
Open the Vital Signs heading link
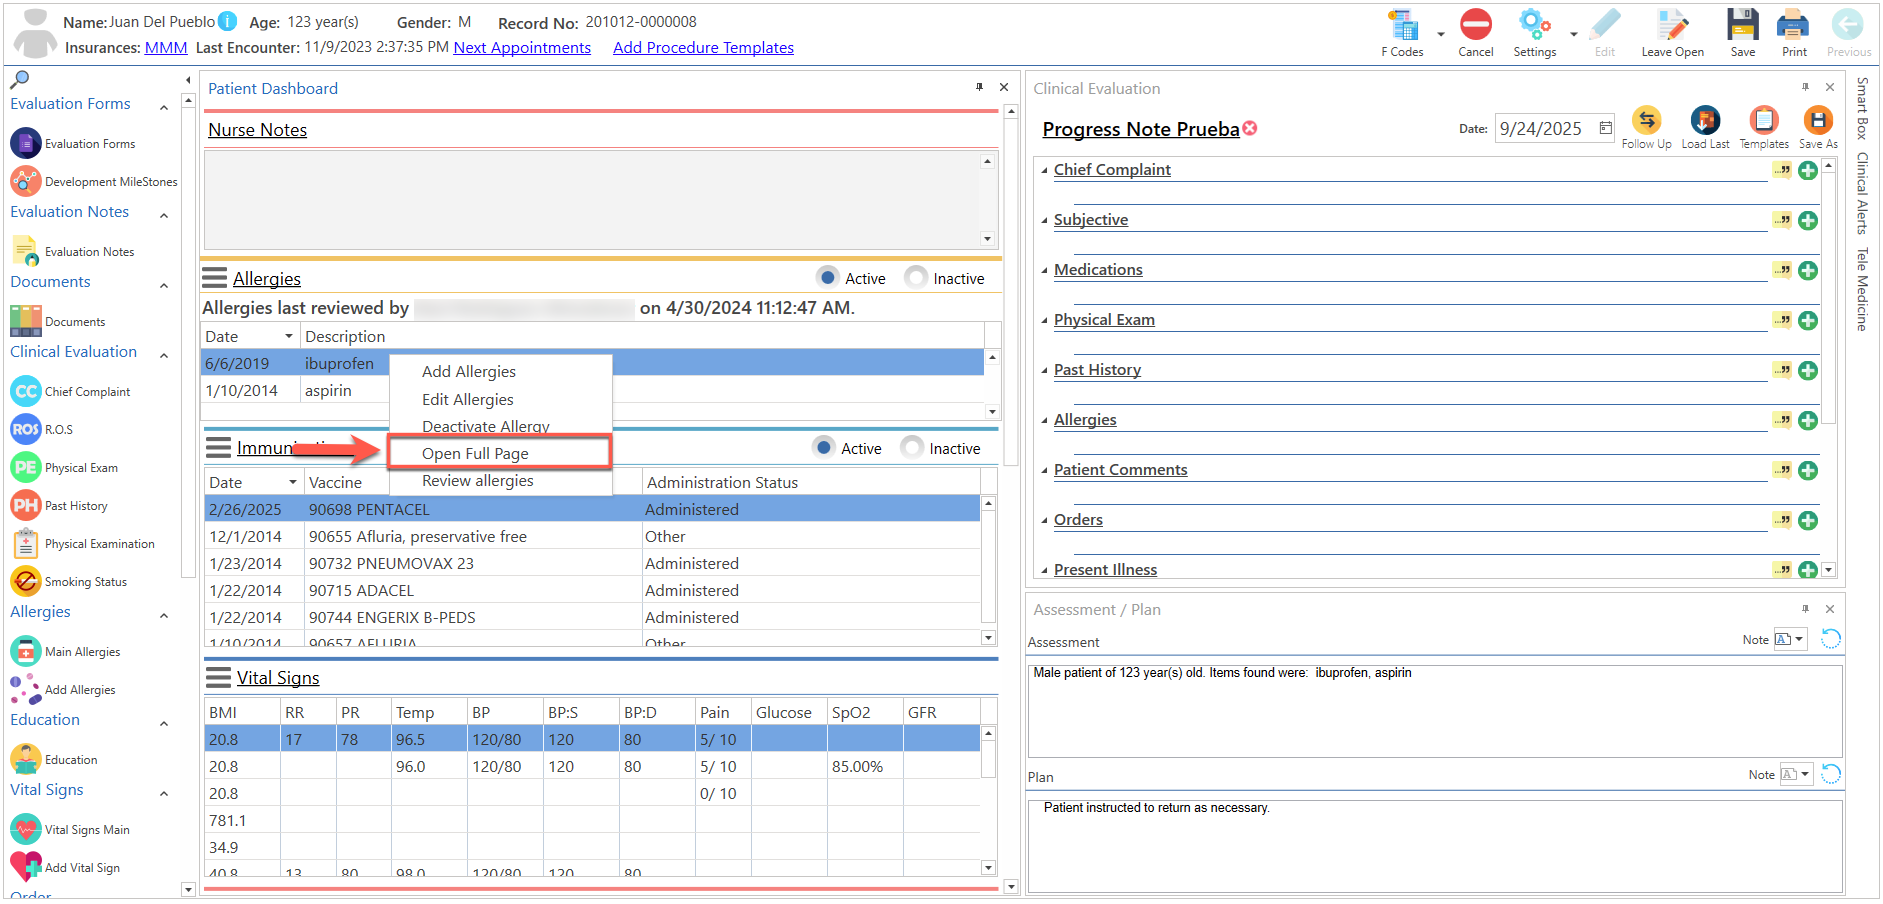pyautogui.click(x=278, y=678)
